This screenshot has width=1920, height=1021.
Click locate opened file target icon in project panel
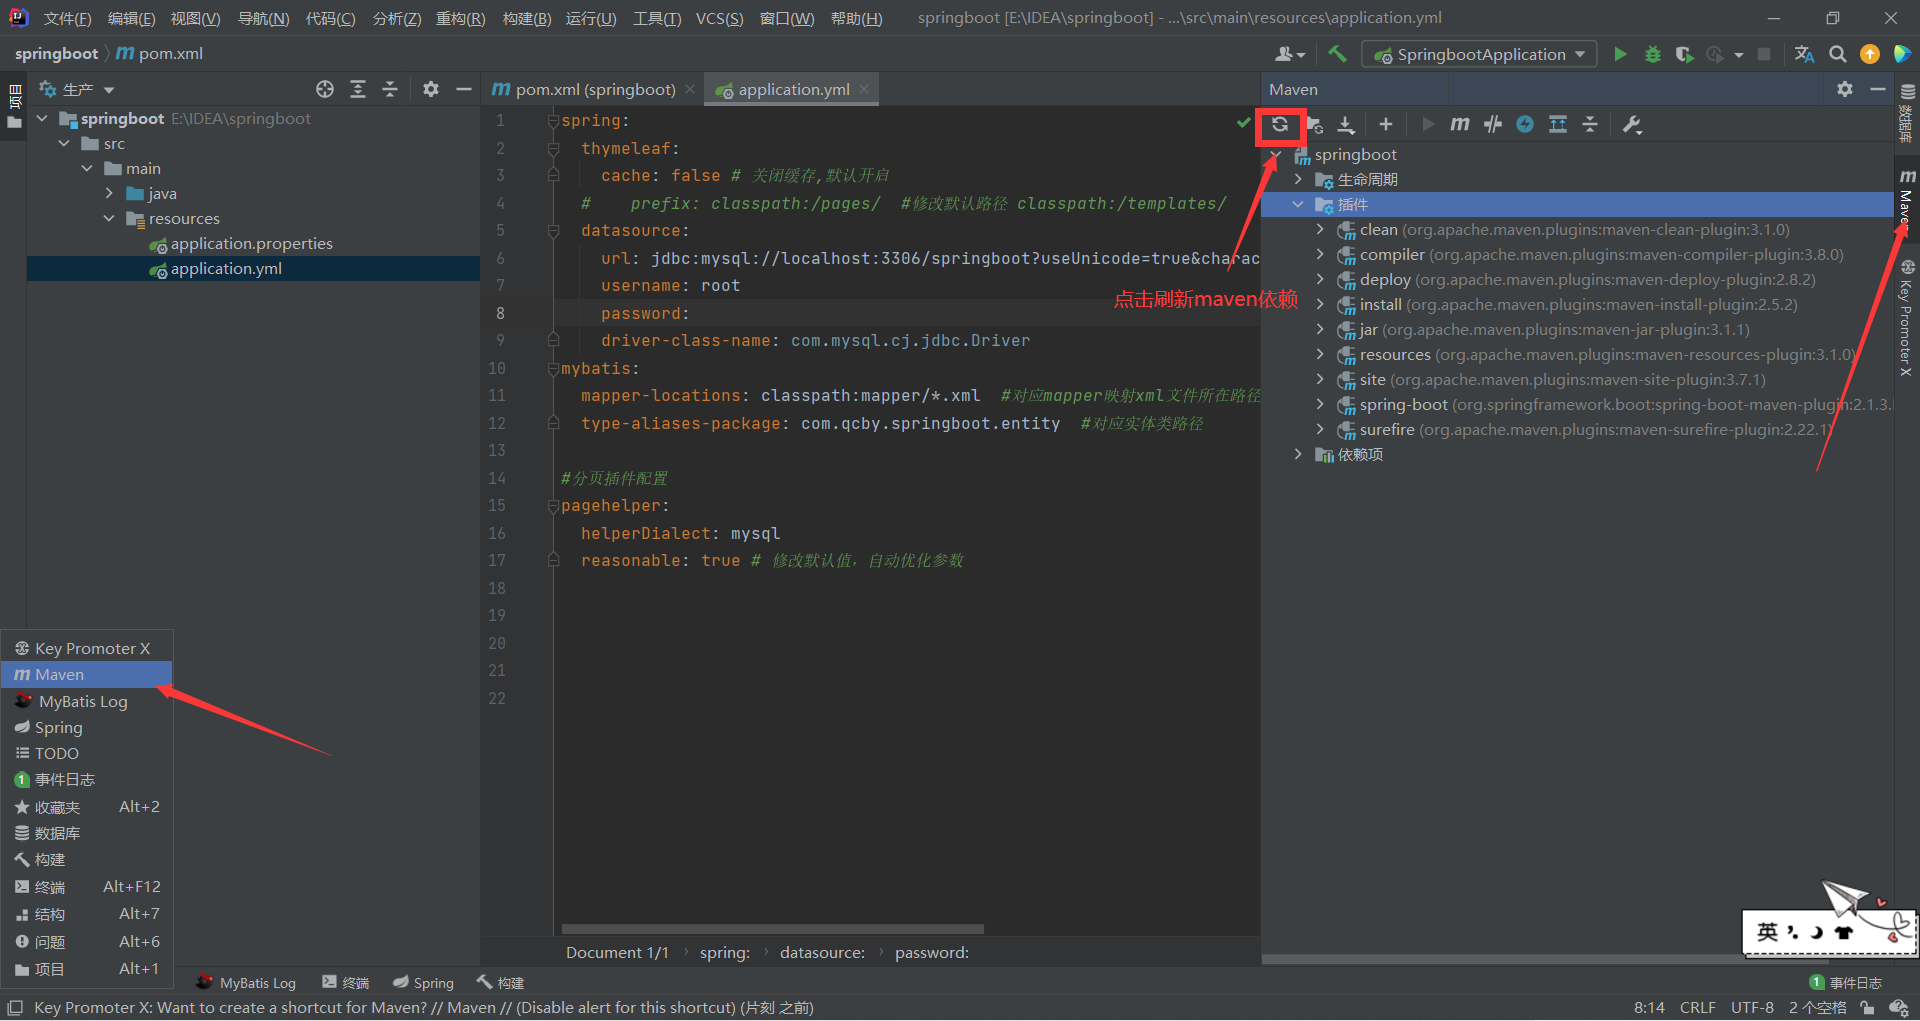325,89
